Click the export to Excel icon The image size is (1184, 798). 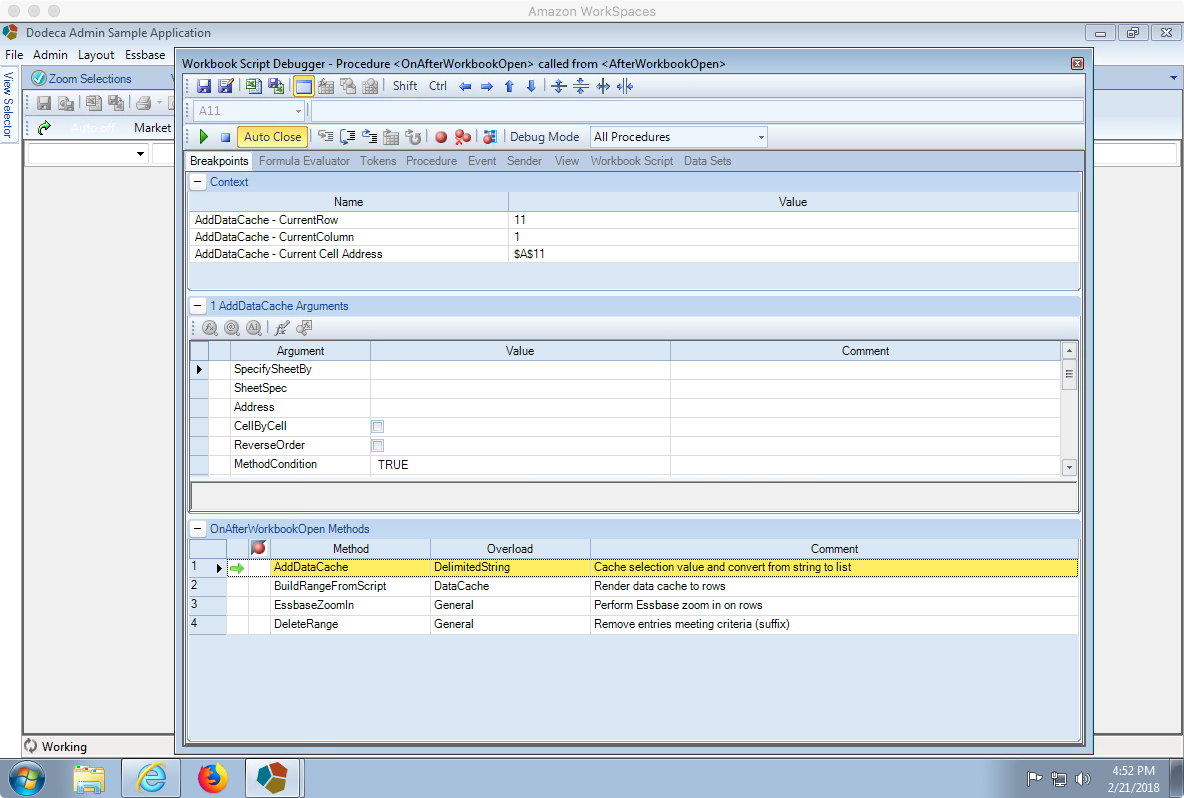(254, 86)
